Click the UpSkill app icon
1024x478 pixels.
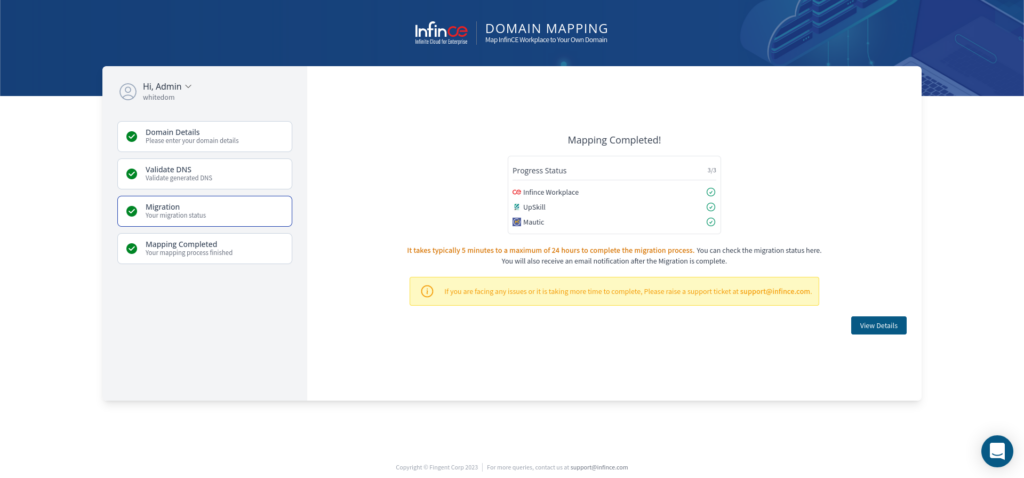click(517, 207)
